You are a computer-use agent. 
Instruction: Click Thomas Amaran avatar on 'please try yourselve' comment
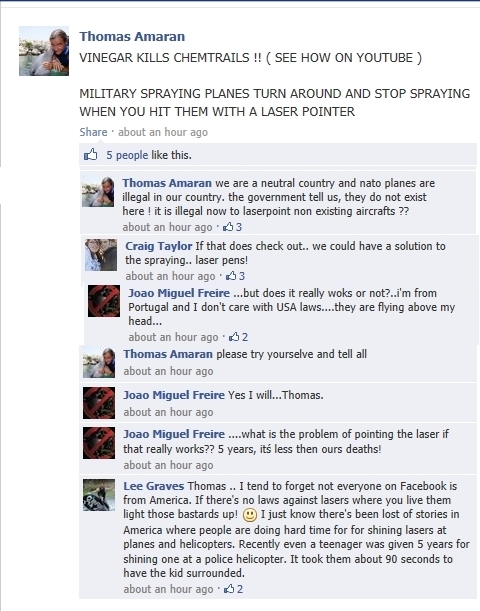coord(99,362)
